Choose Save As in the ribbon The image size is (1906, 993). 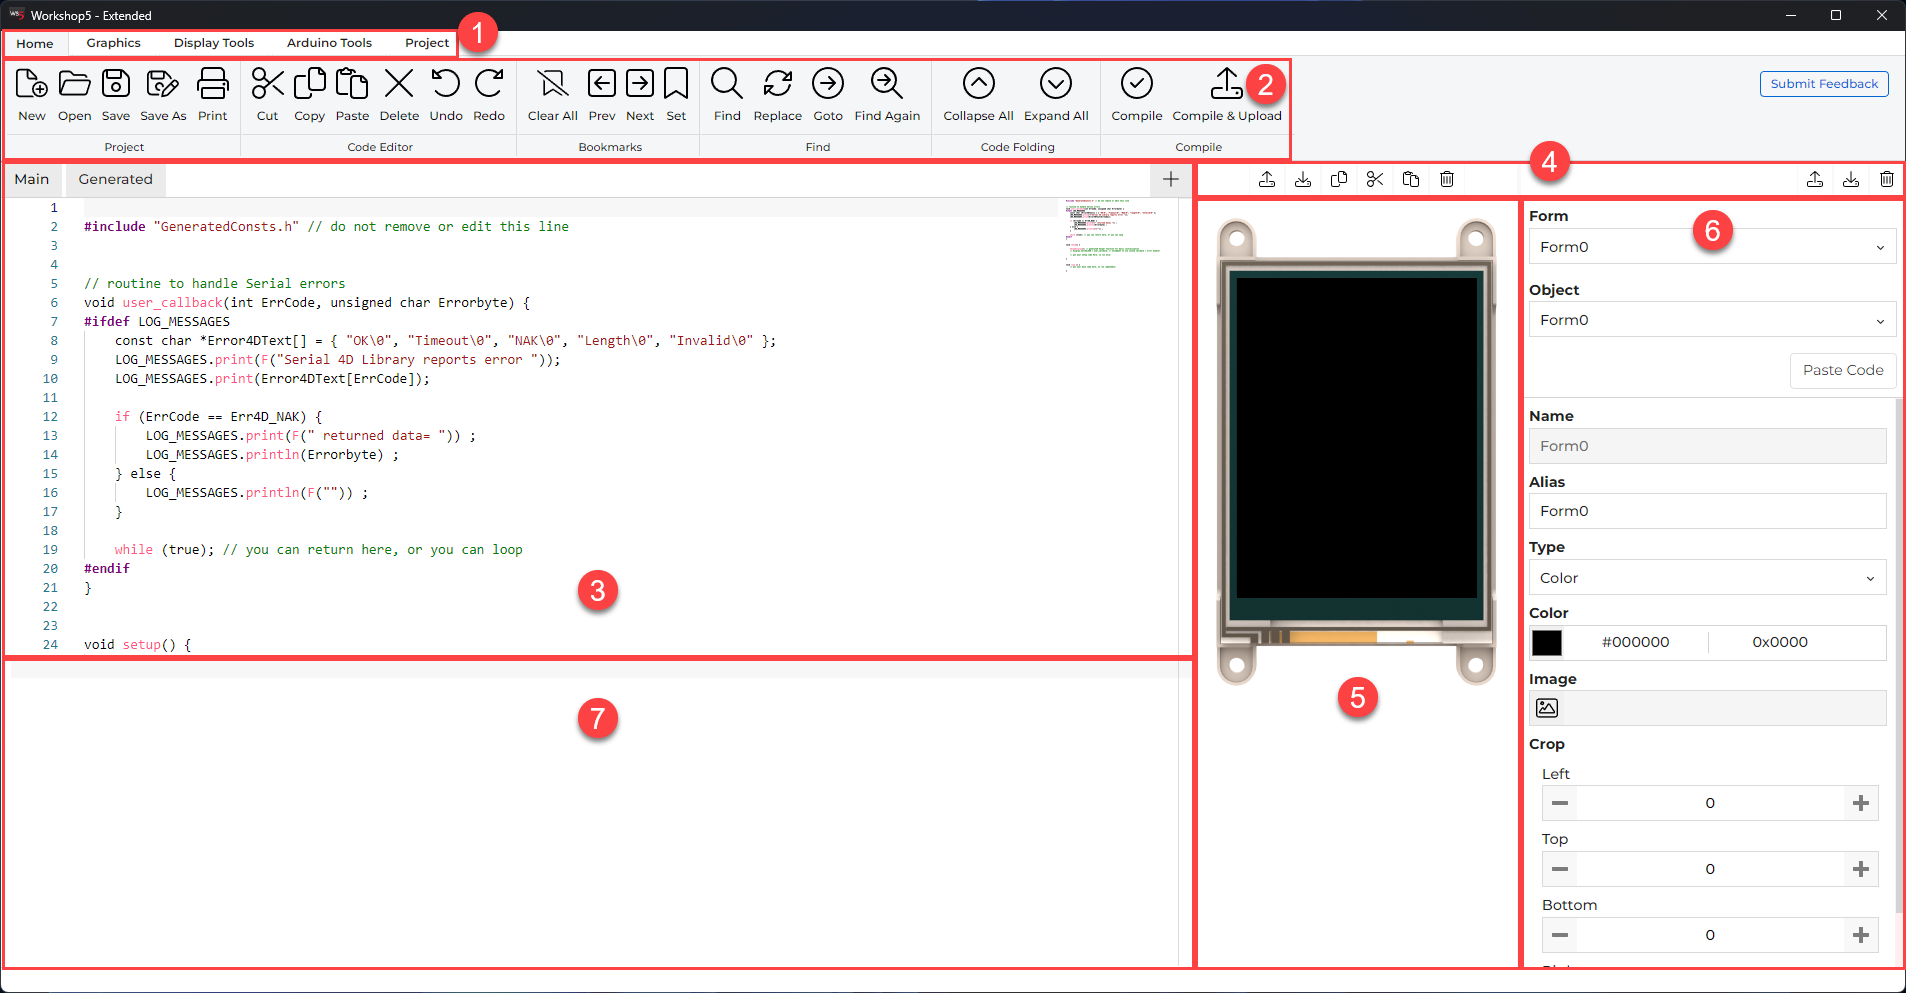click(163, 95)
